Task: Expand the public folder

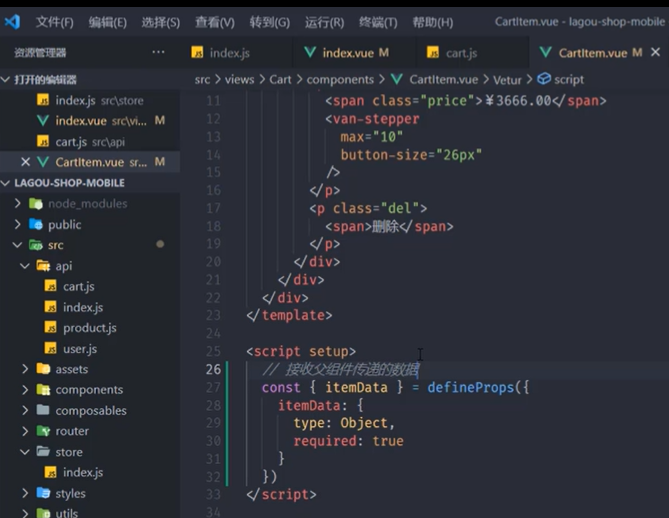Action: click(17, 224)
